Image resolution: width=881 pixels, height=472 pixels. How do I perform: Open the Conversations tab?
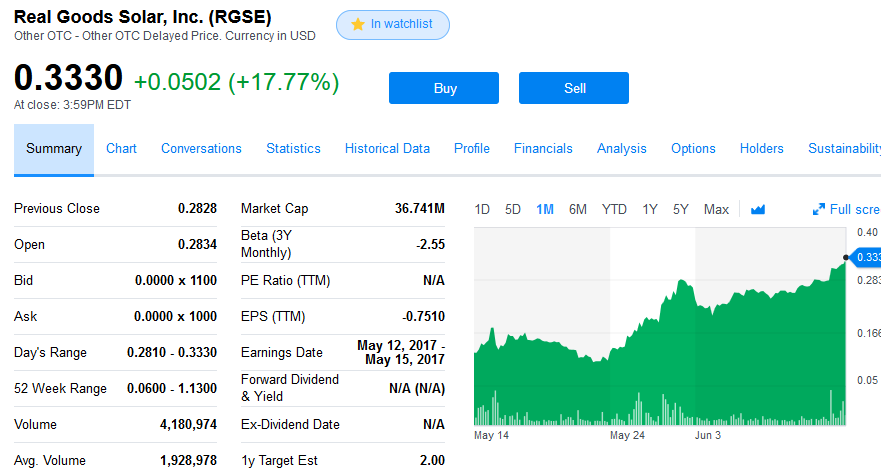(201, 149)
